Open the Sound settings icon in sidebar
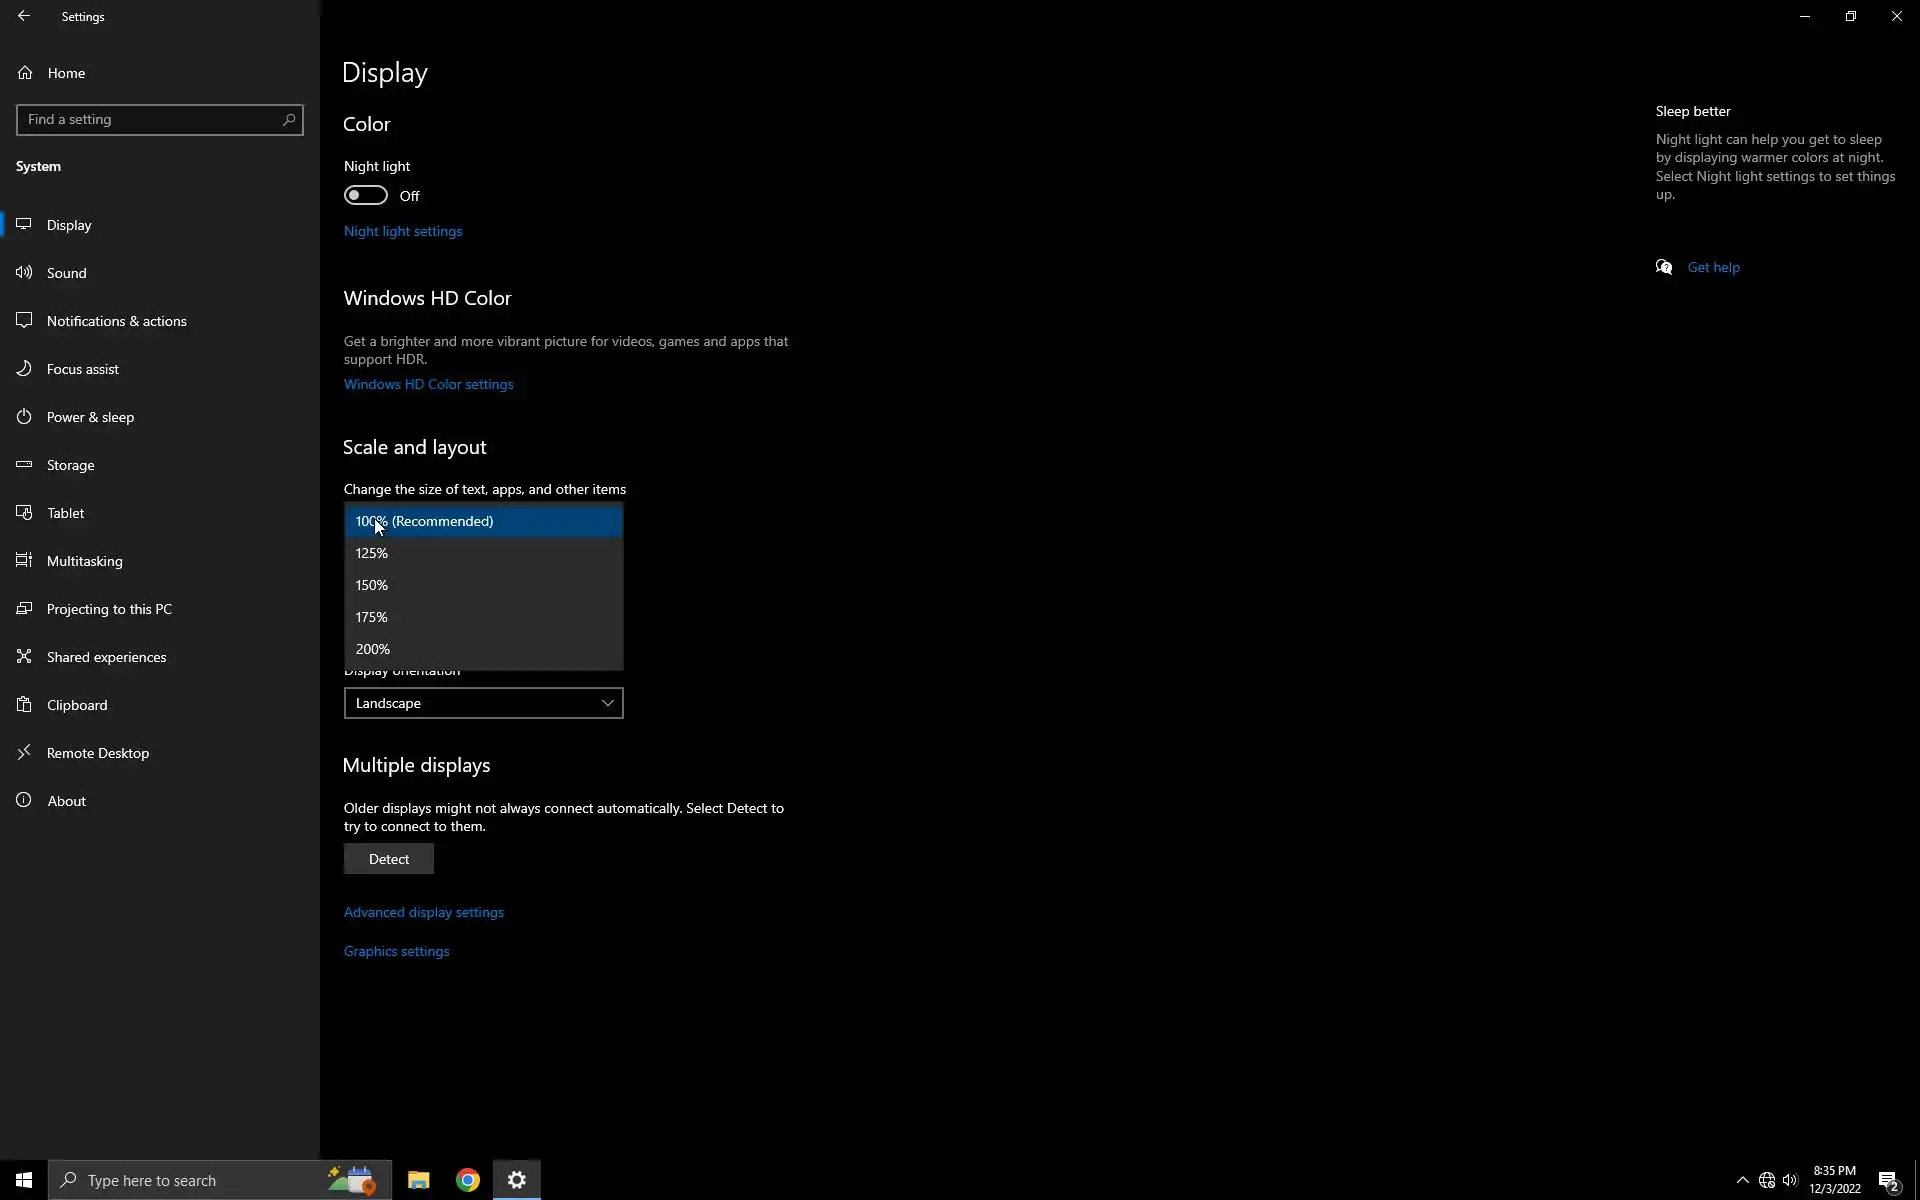 coord(24,273)
